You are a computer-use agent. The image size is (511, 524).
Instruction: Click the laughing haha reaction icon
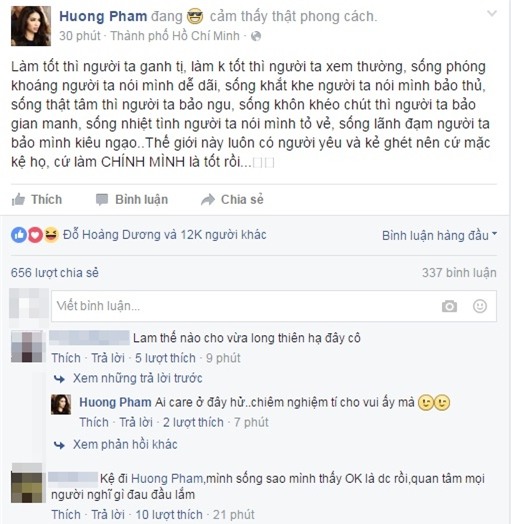51,235
